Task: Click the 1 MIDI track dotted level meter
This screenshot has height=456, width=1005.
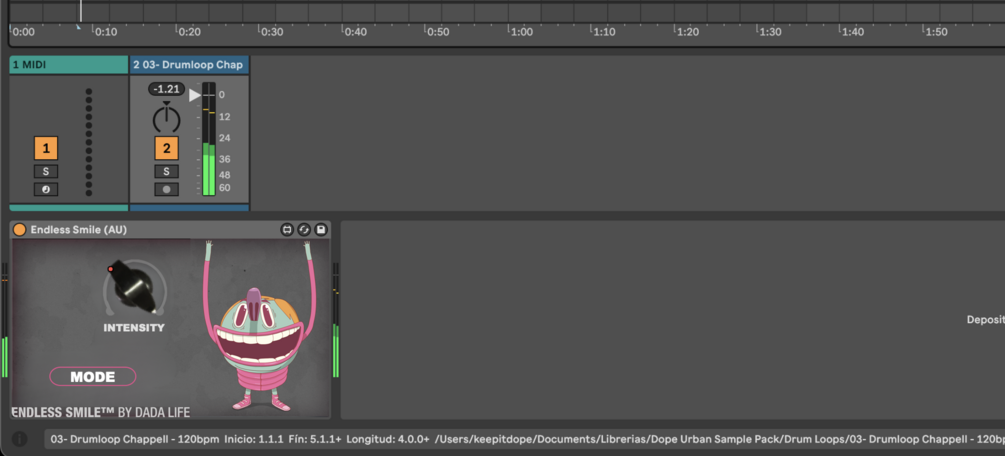Action: [x=88, y=142]
